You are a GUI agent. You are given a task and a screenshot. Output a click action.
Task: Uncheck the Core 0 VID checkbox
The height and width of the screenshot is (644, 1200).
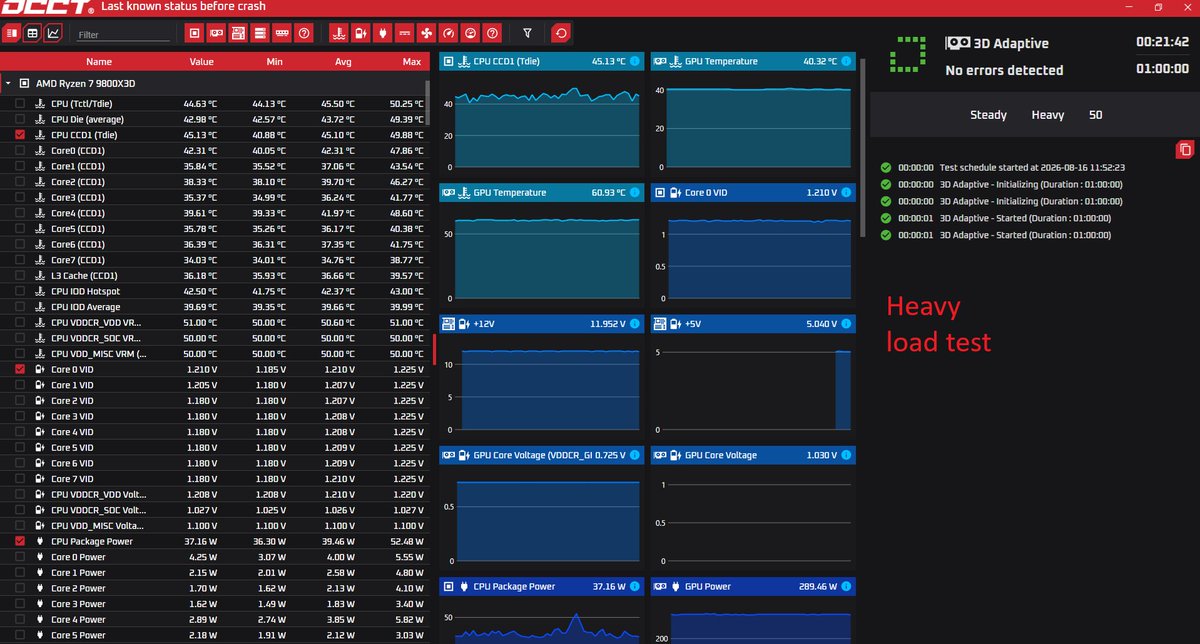click(x=20, y=369)
